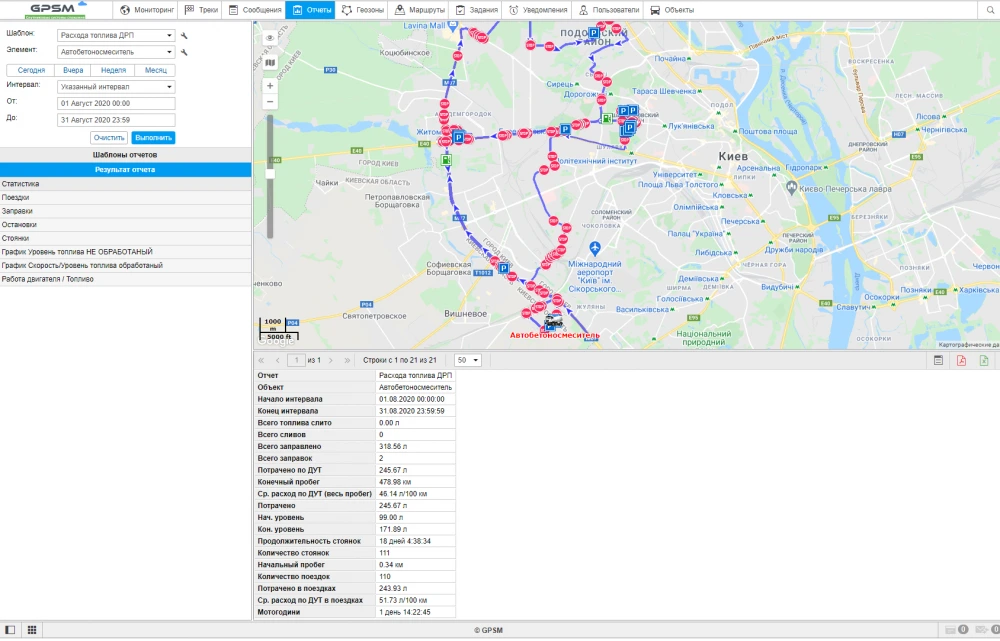Toggle map objects visibility eye icon

(270, 38)
